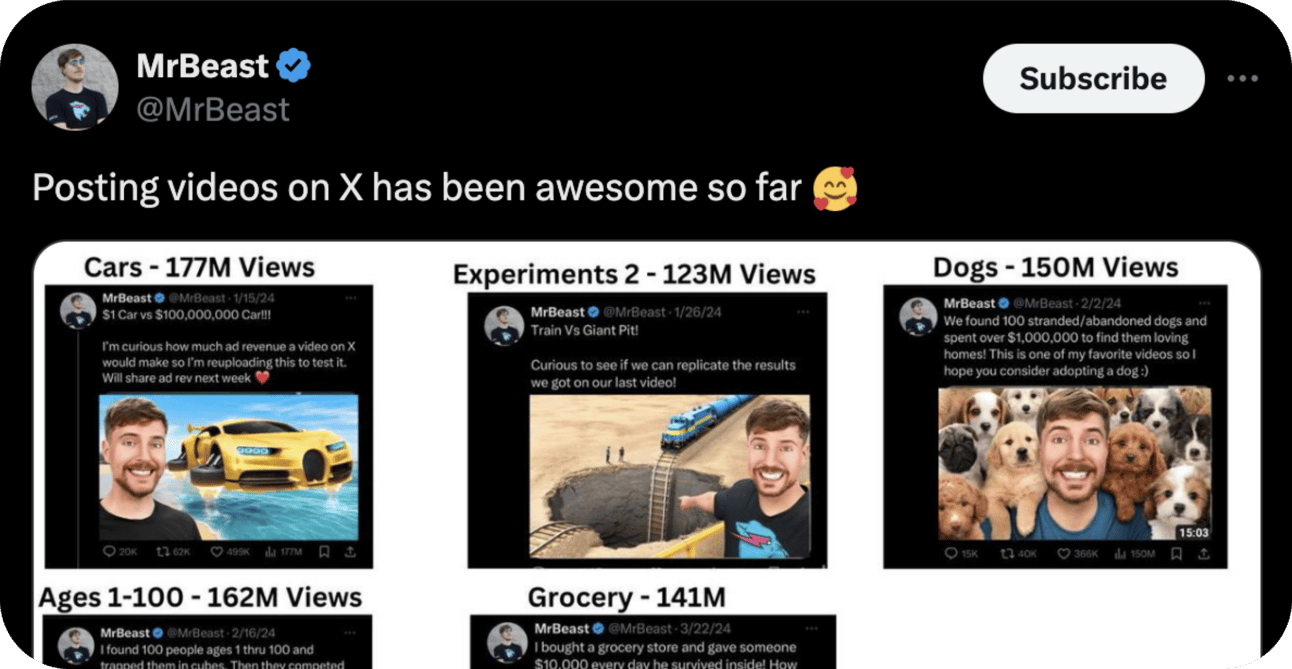This screenshot has width=1292, height=669.
Task: Click the views chart icon under Dogs post
Action: pos(1120,553)
